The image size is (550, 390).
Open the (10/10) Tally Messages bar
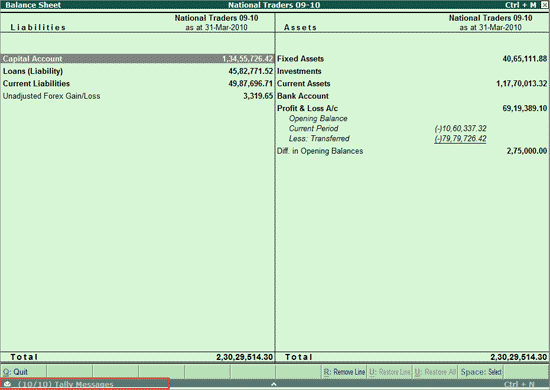85,384
